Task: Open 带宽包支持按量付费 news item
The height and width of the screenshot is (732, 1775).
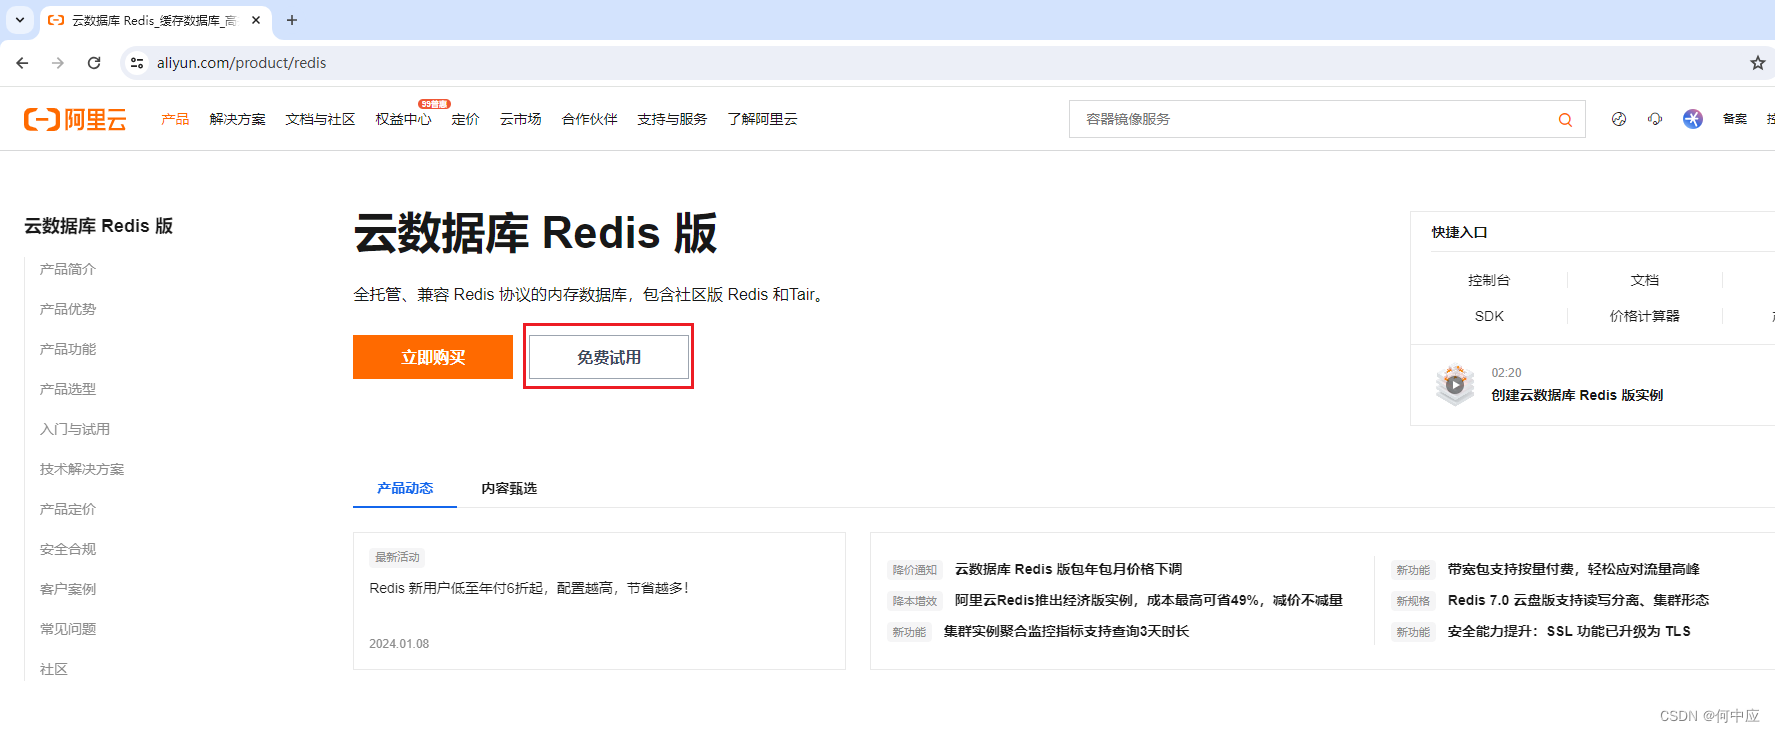Action: pos(1573,569)
